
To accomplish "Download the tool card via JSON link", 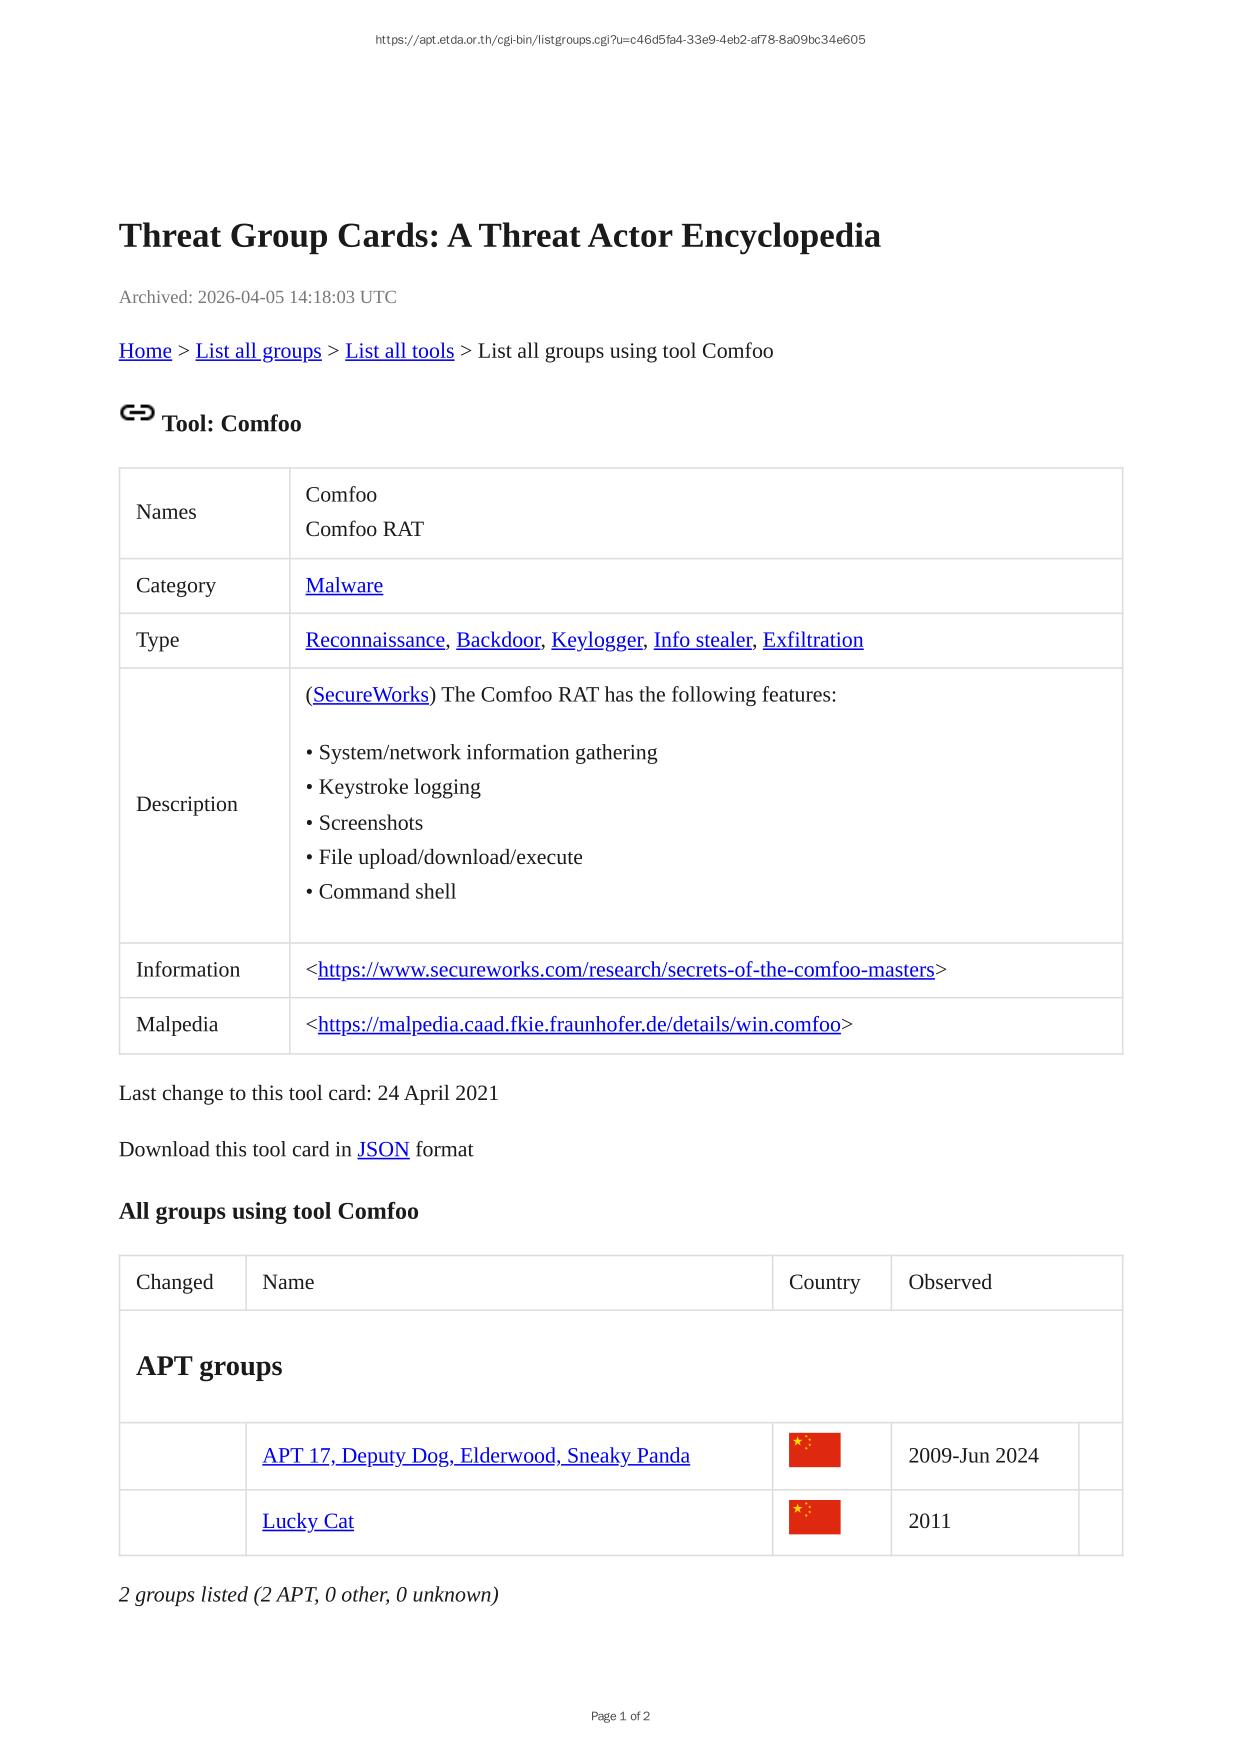I will point(383,1150).
